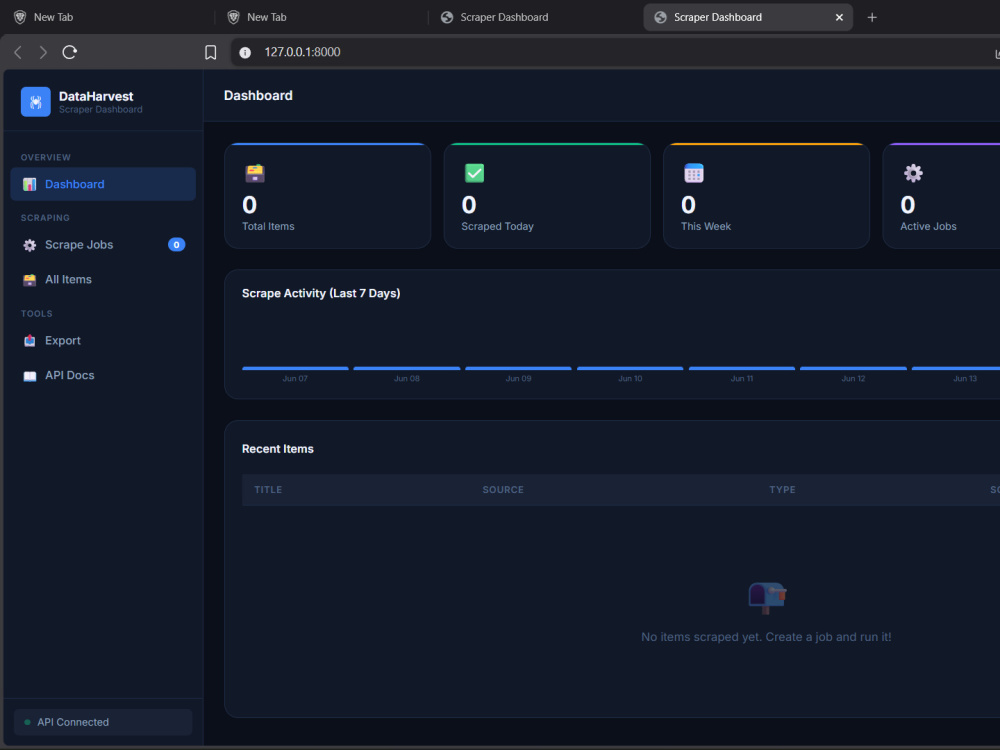Select the Total Items stat card
Viewport: 1000px width, 750px height.
tap(328, 196)
